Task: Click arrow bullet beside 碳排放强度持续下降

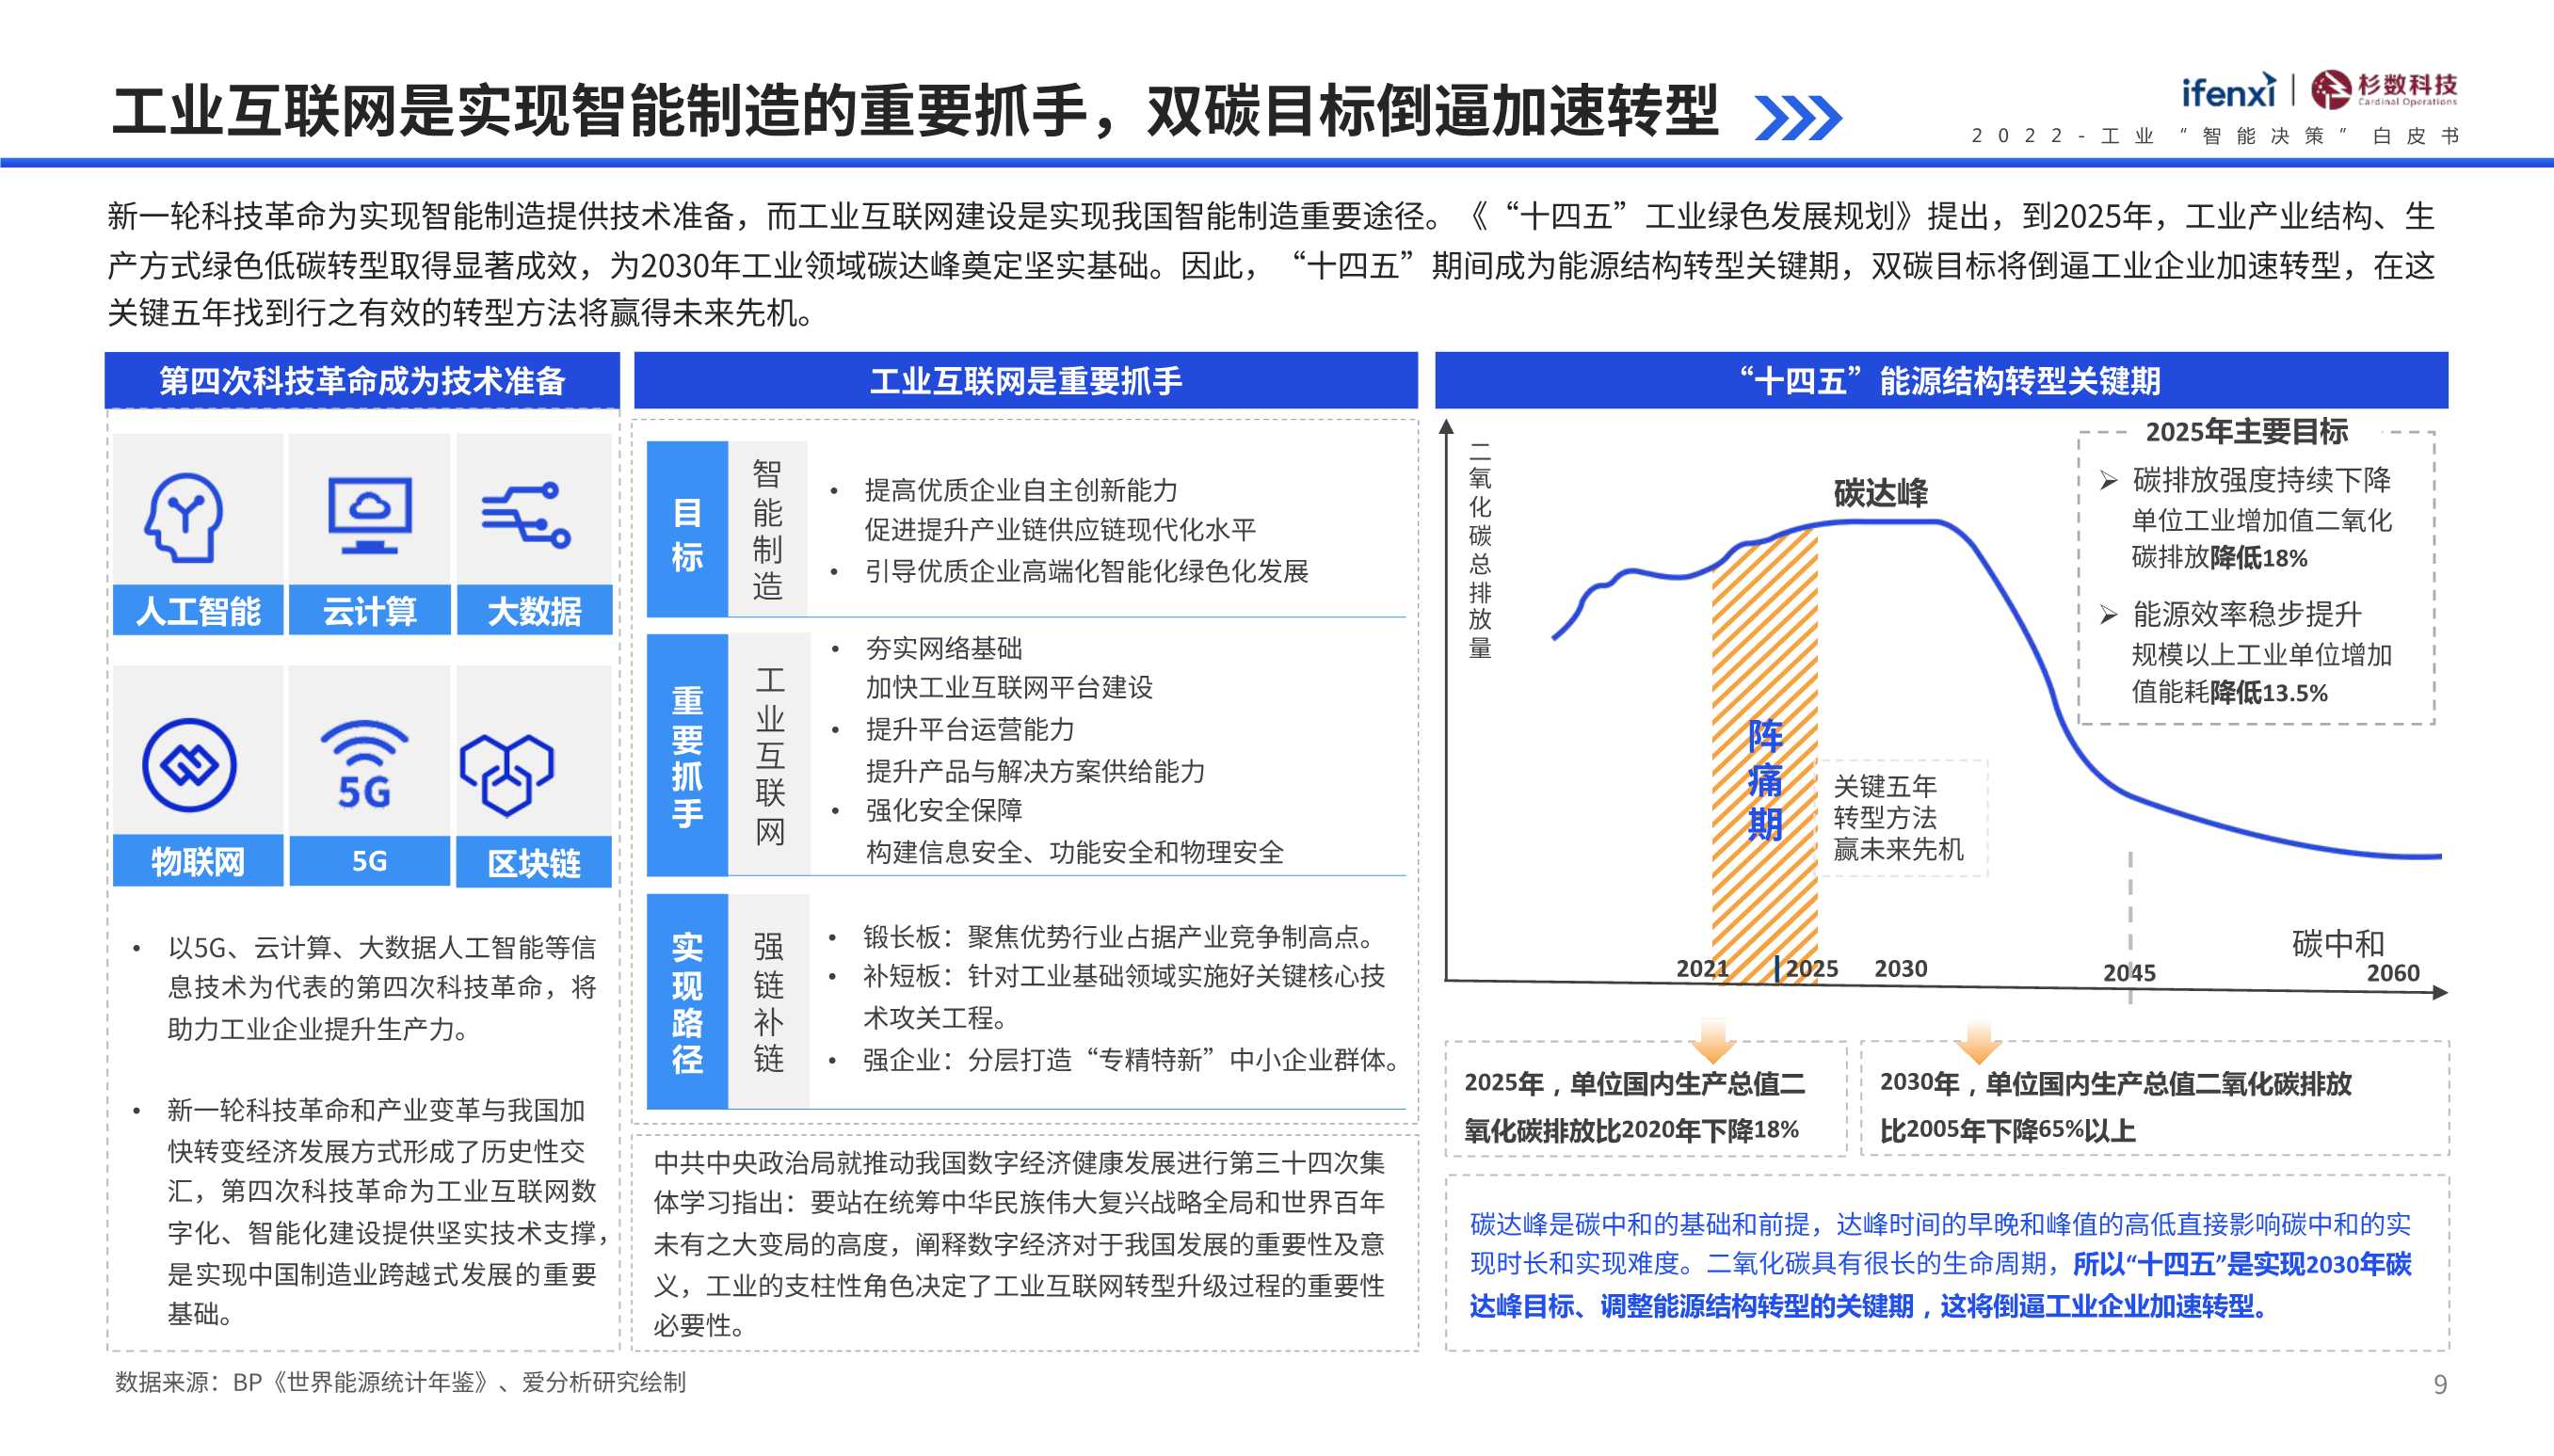Action: pyautogui.click(x=2109, y=481)
